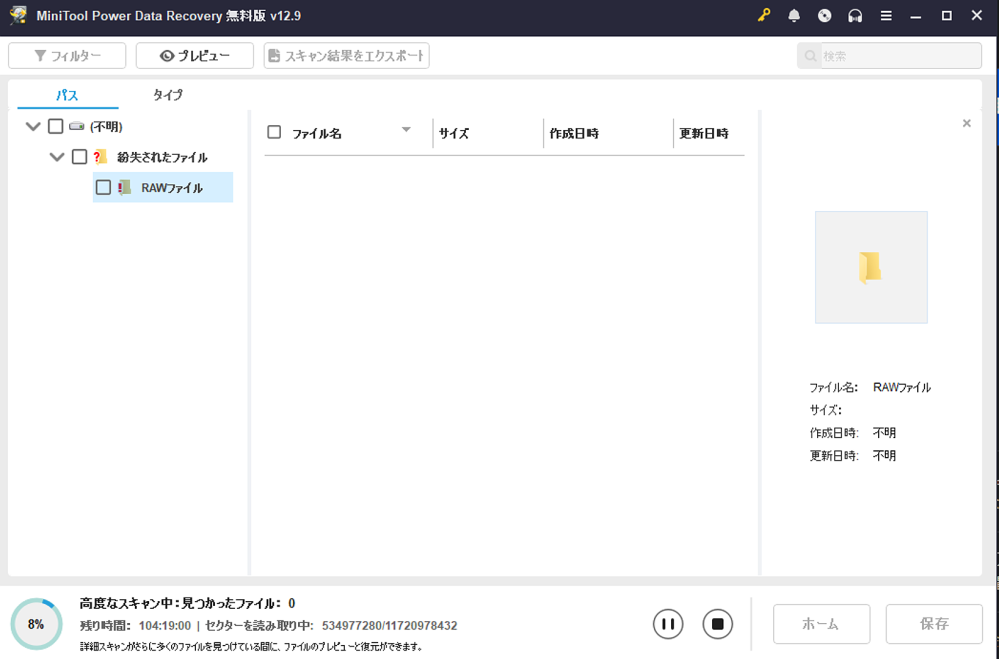This screenshot has height=659, width=999.
Task: Click the RAWファイル folder icon in tree
Action: (x=124, y=187)
